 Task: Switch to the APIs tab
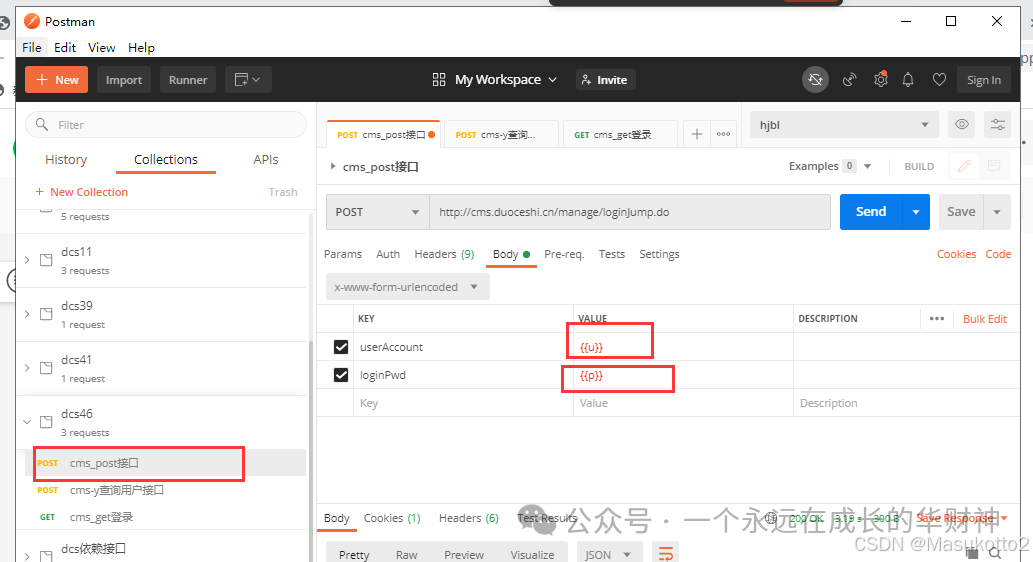(x=265, y=159)
